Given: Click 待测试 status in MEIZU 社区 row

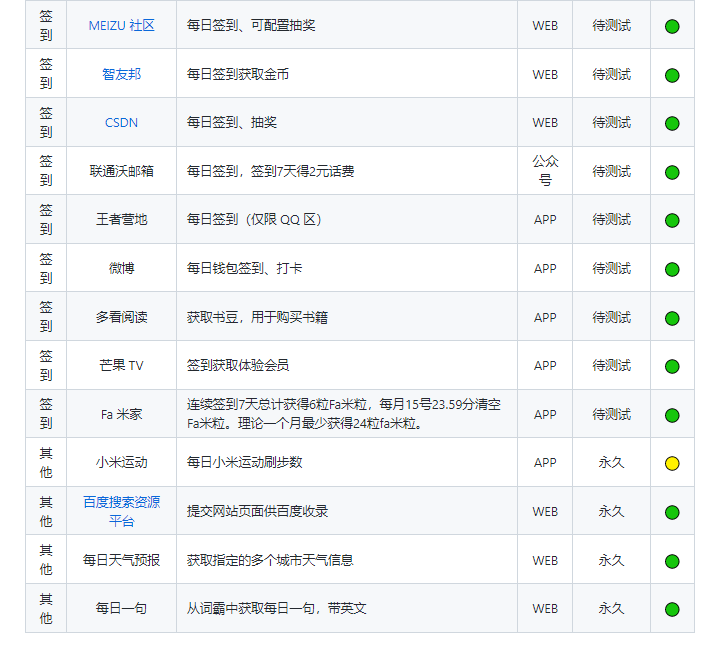Looking at the screenshot, I should [611, 26].
